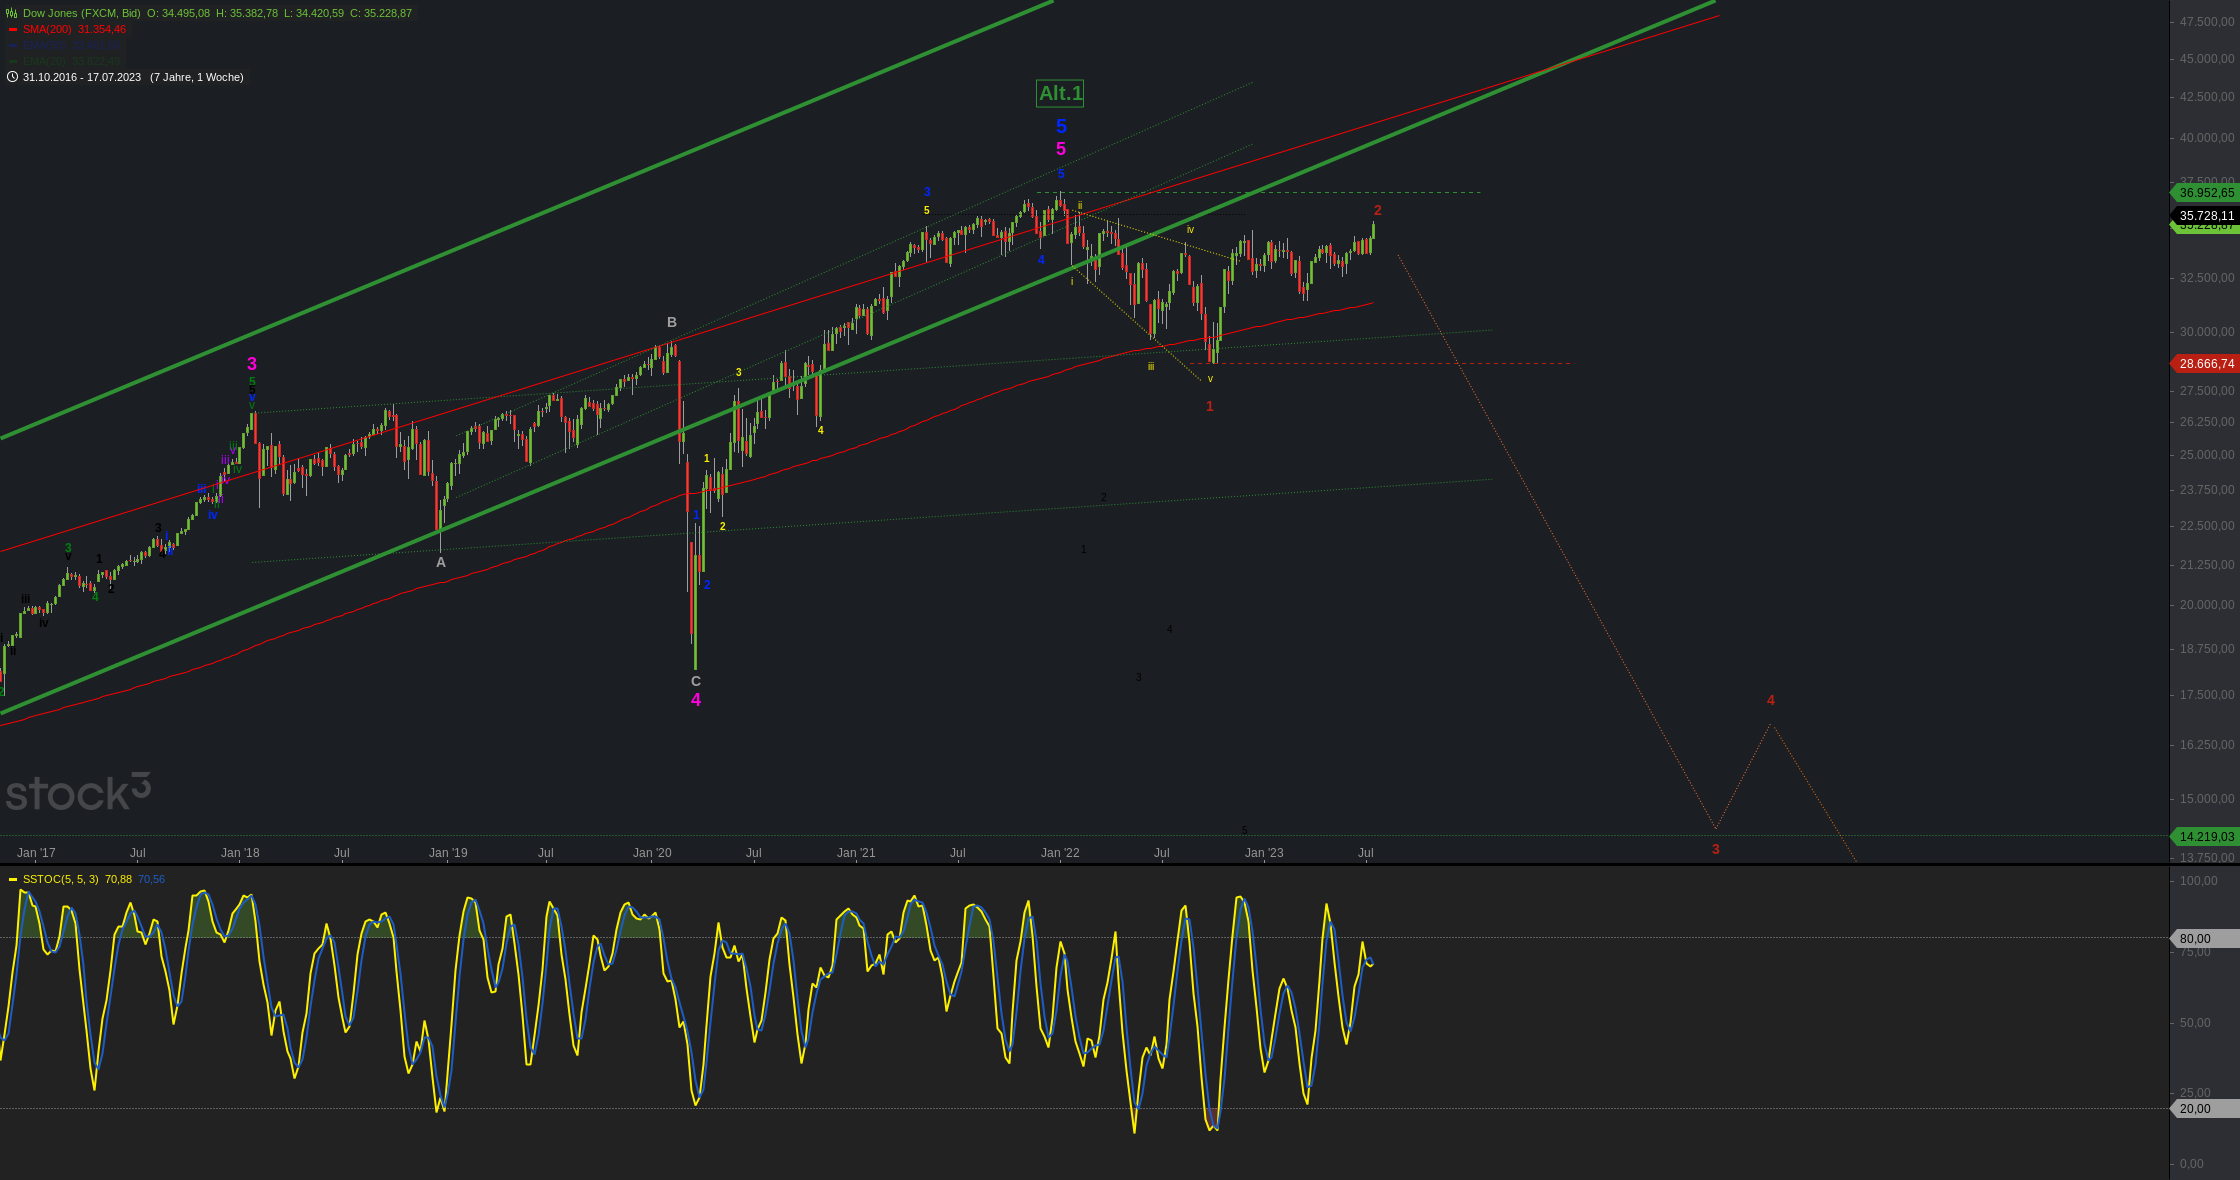Click the blue EMA(50) line marker
This screenshot has width=2240, height=1180.
(12, 45)
